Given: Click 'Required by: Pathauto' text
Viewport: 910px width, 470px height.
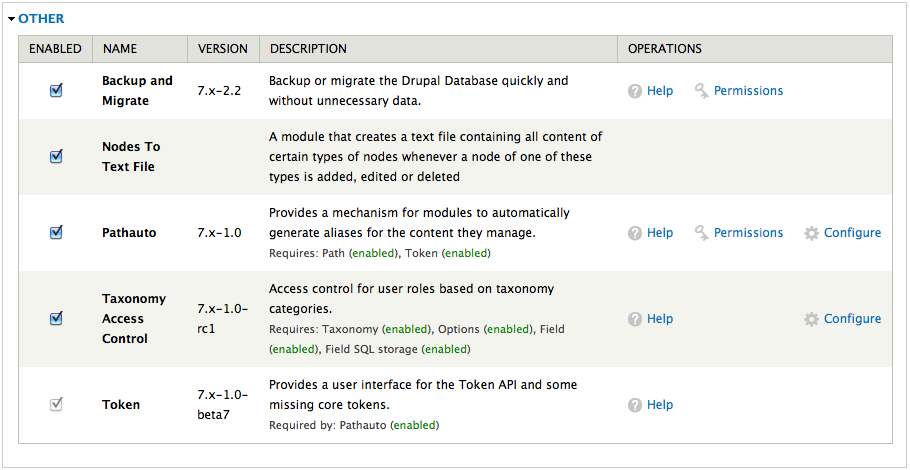Looking at the screenshot, I should coord(354,425).
